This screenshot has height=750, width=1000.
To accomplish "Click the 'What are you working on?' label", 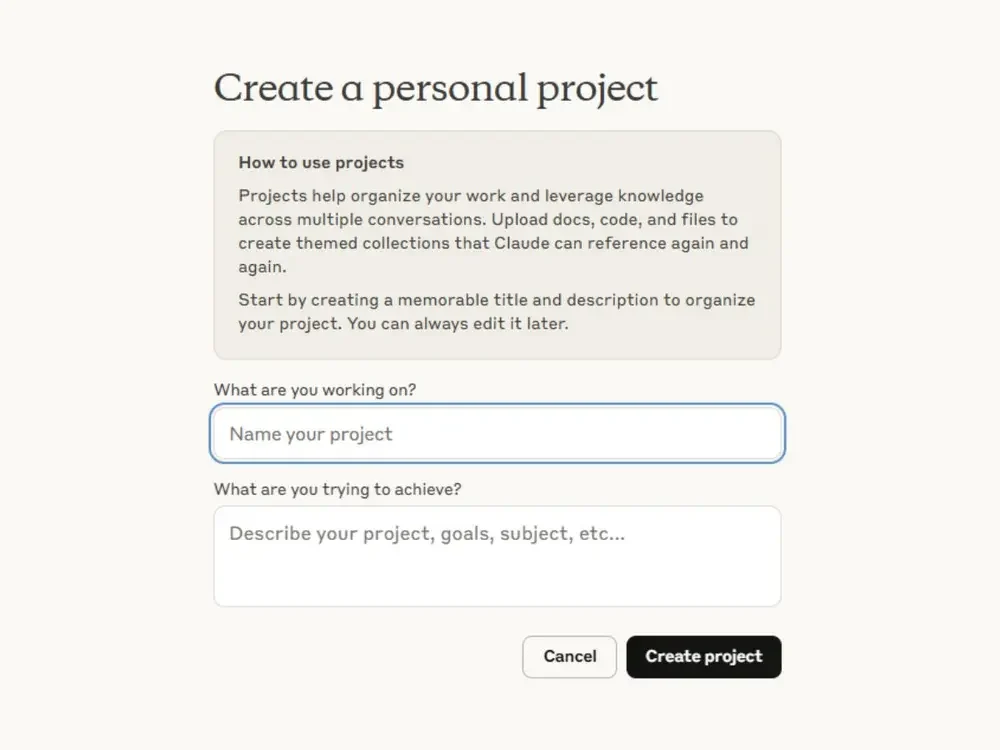I will pyautogui.click(x=315, y=390).
